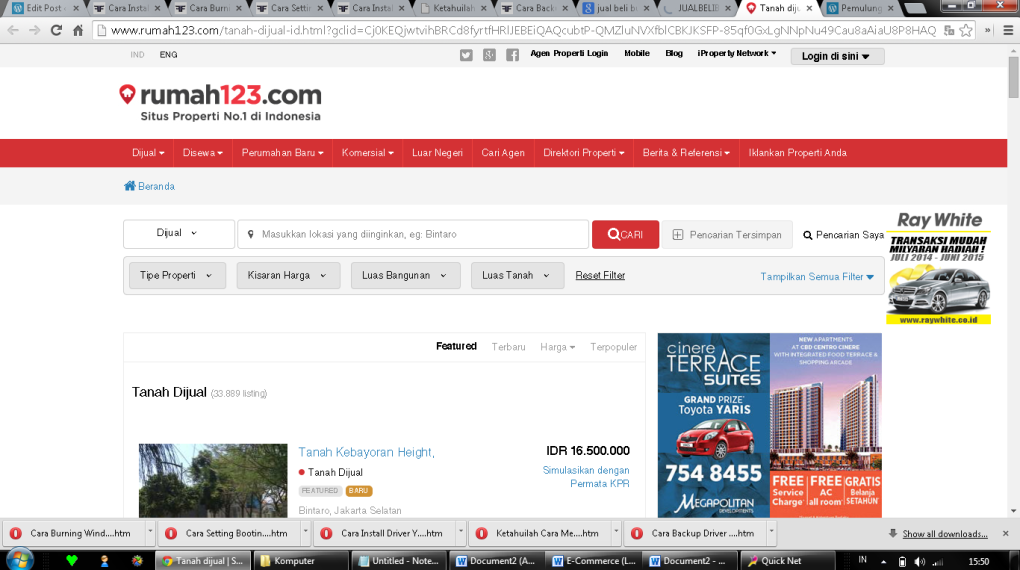1020x570 pixels.
Task: Expand the Luas Tanah filter
Action: click(x=517, y=275)
